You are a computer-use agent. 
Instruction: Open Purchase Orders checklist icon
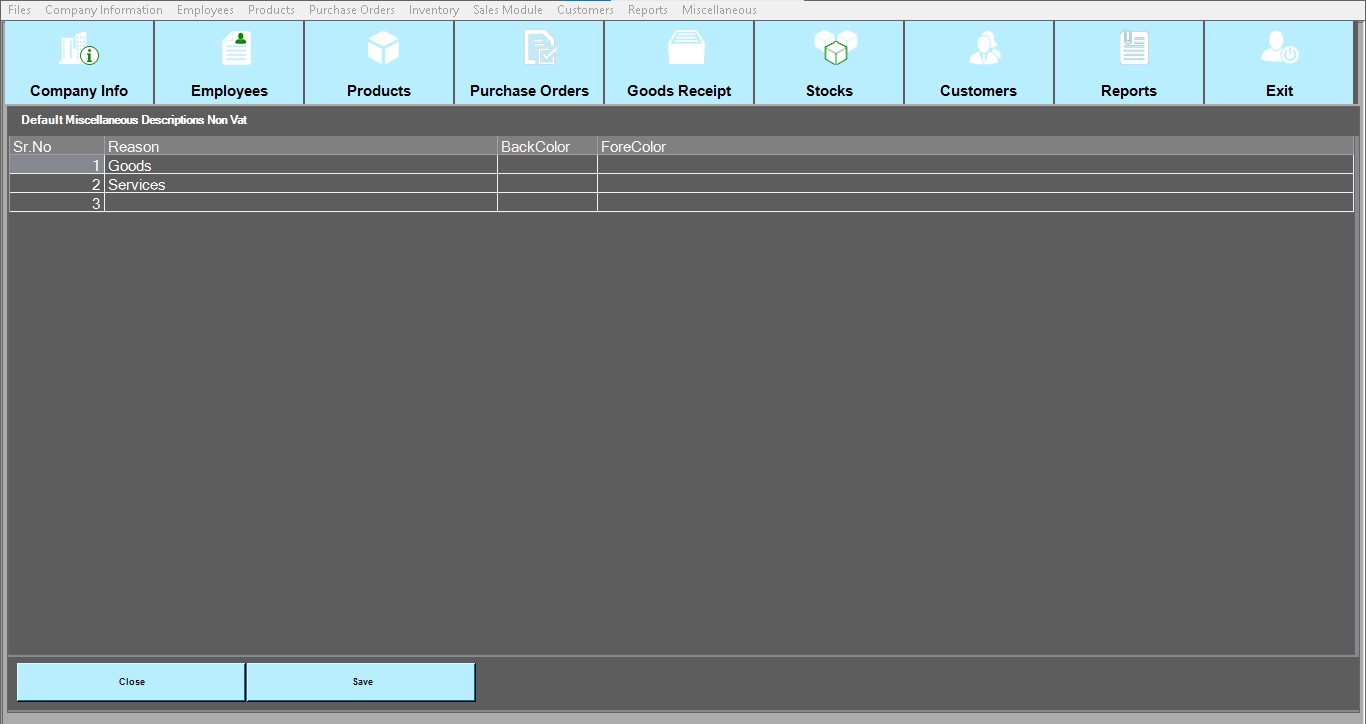tap(540, 48)
